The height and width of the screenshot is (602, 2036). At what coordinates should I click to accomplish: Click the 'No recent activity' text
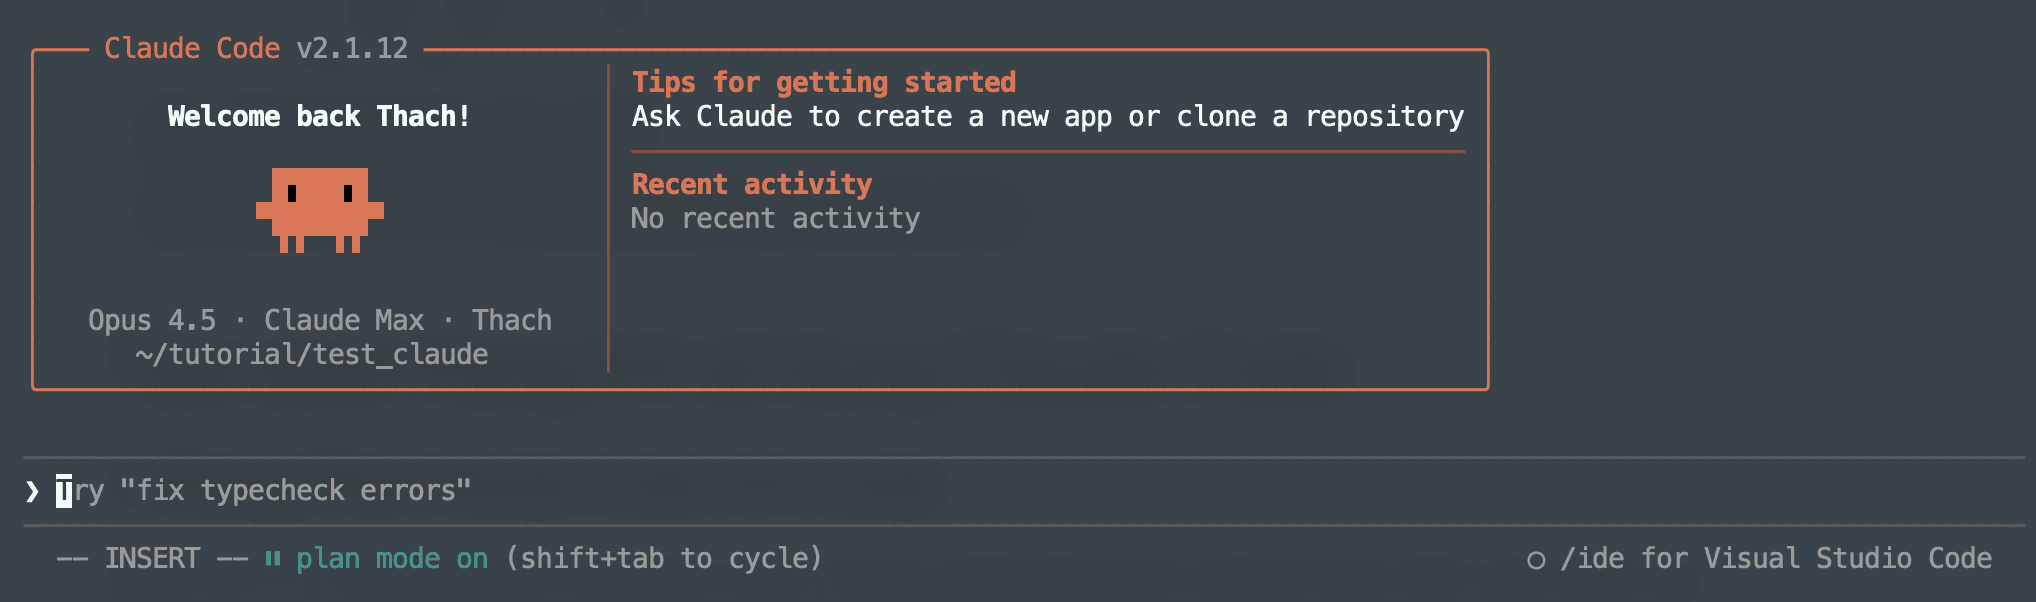pos(775,218)
